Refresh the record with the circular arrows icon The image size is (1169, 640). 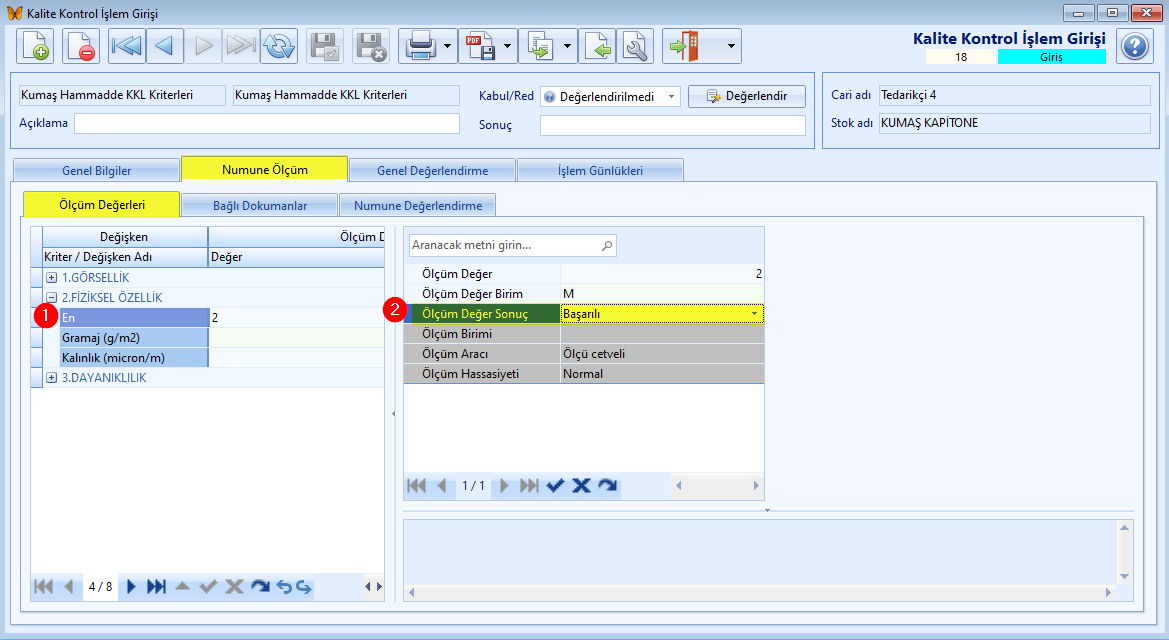[x=279, y=46]
